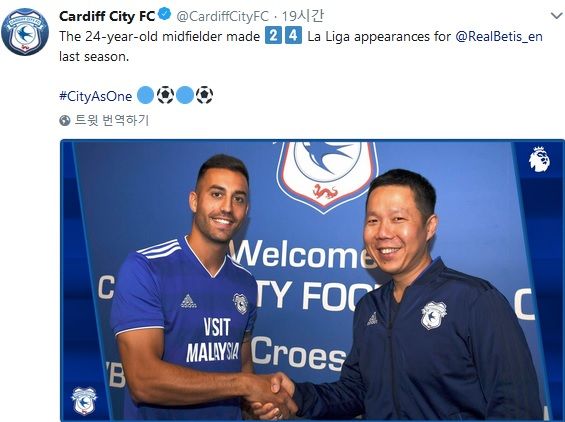
Task: Click the Cardiff City FC display name
Action: pos(107,16)
